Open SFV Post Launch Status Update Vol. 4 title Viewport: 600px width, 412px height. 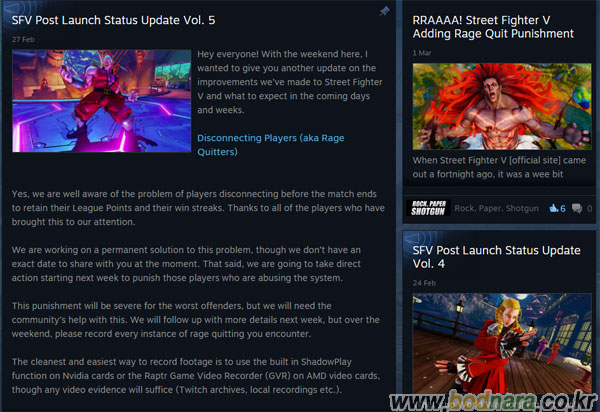tap(496, 257)
